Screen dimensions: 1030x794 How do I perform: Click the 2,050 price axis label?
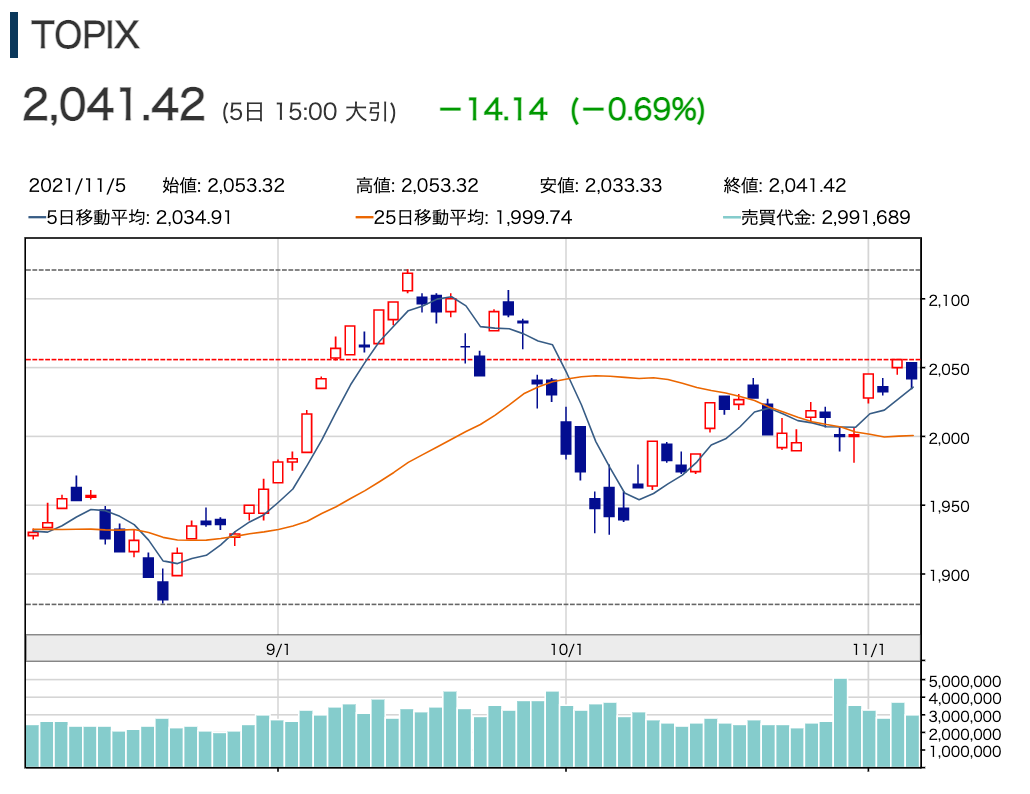pyautogui.click(x=949, y=369)
